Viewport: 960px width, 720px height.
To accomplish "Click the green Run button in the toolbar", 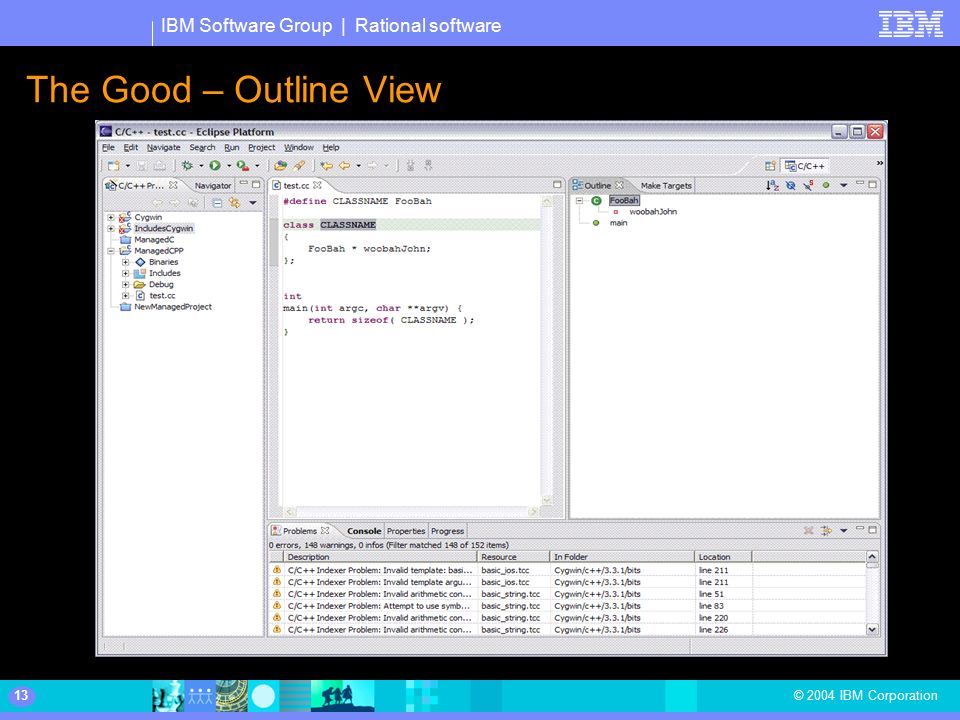I will (215, 165).
